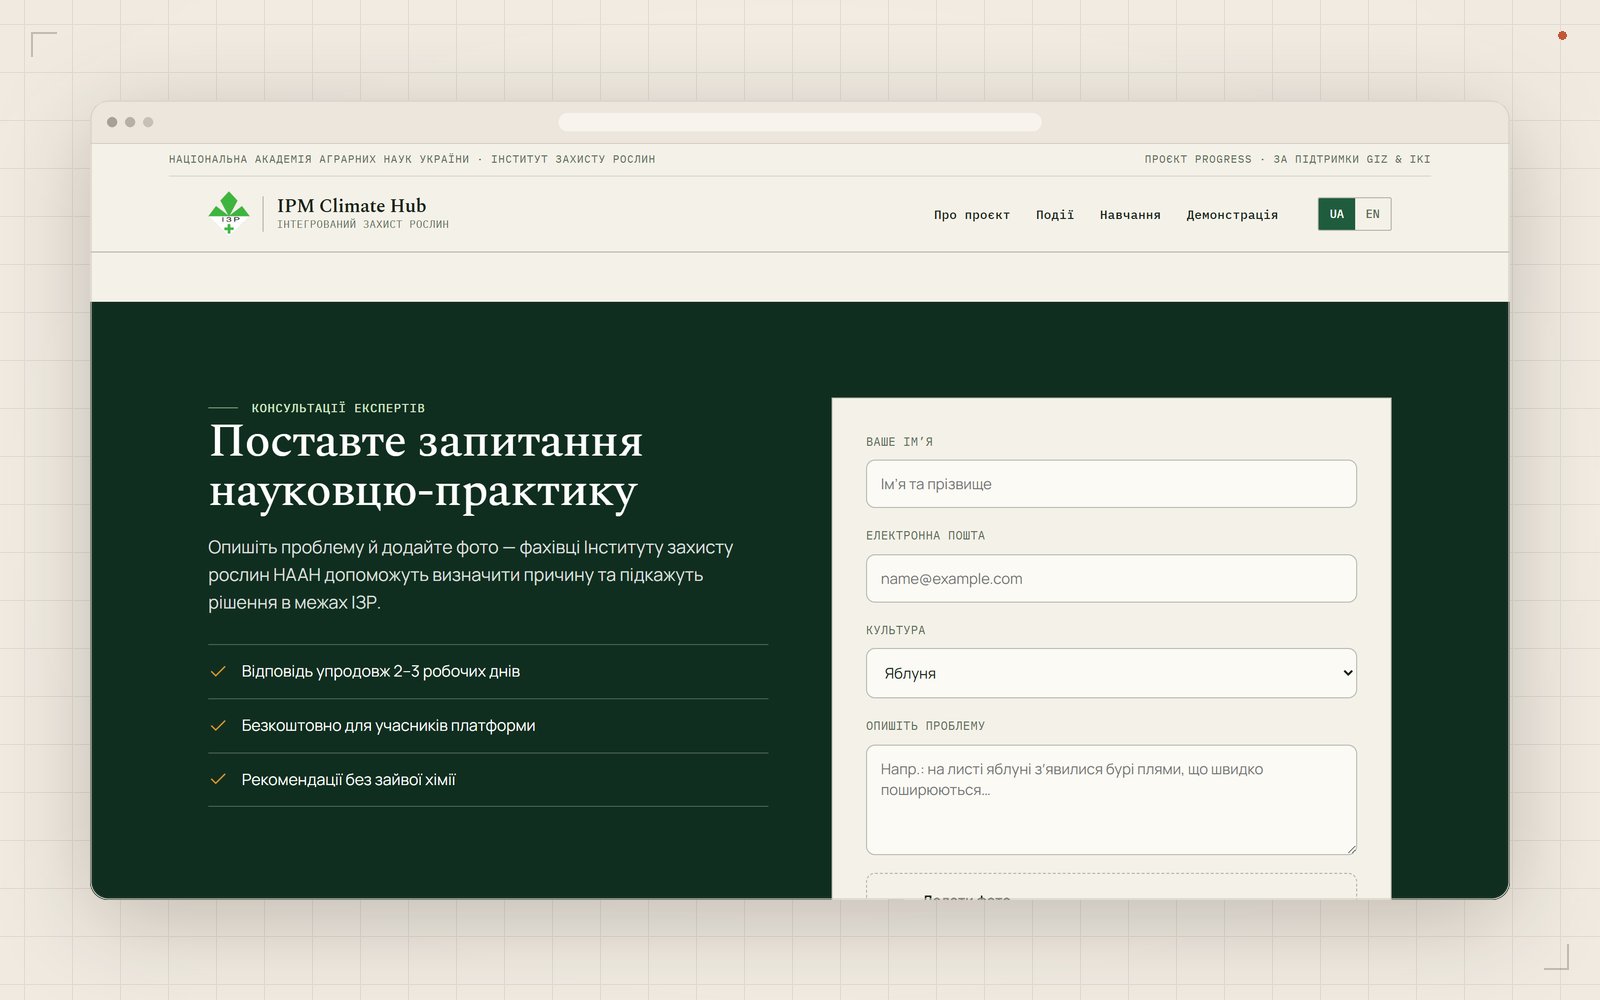Screen dimensions: 1600x1000
Task: Open the Демонстрація nav link
Action: (x=1232, y=215)
